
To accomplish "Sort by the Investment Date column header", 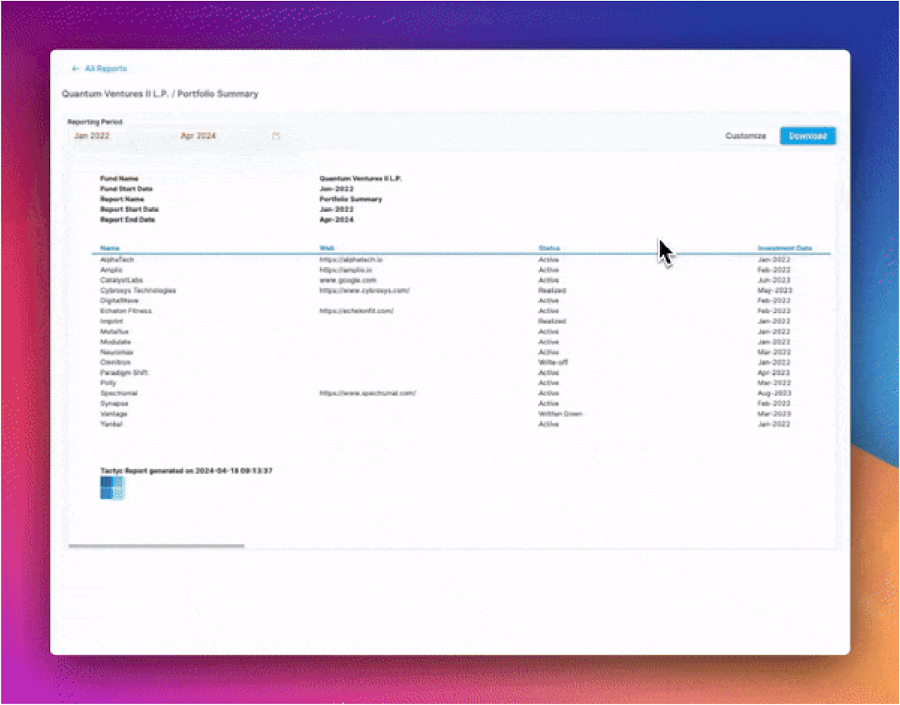I will [x=785, y=248].
